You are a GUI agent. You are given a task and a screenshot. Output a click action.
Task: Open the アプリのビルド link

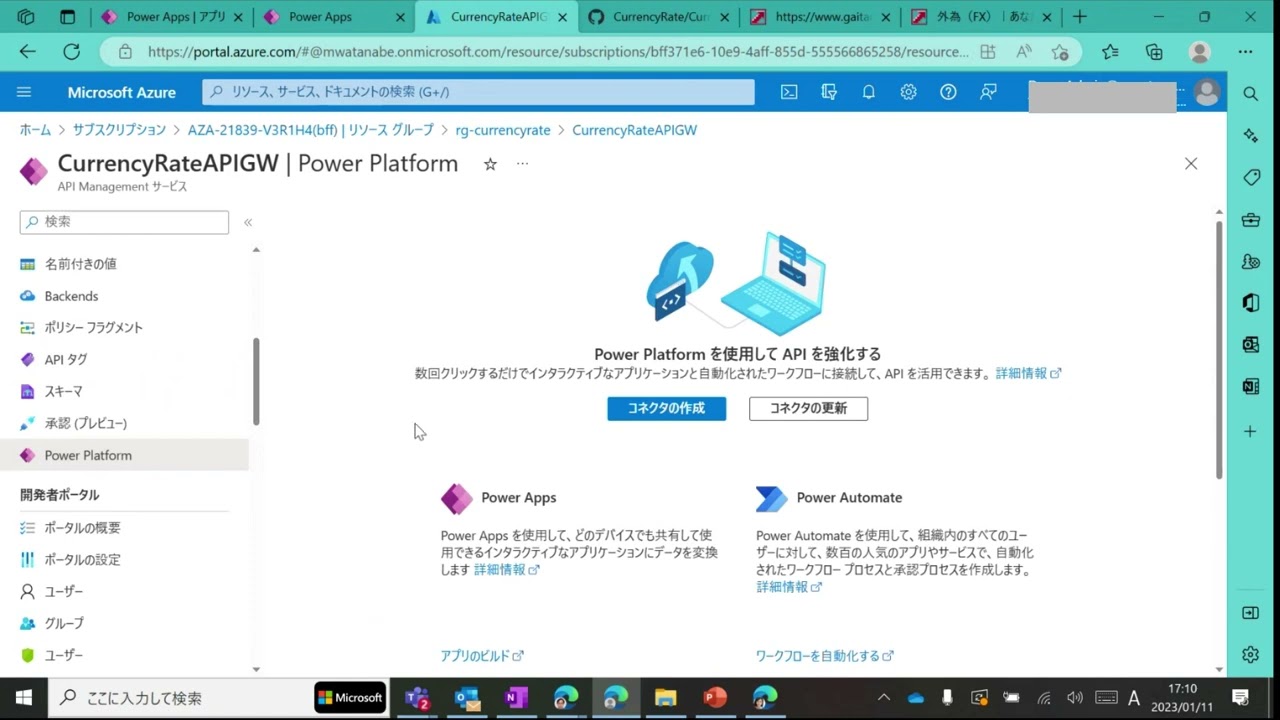(x=482, y=656)
